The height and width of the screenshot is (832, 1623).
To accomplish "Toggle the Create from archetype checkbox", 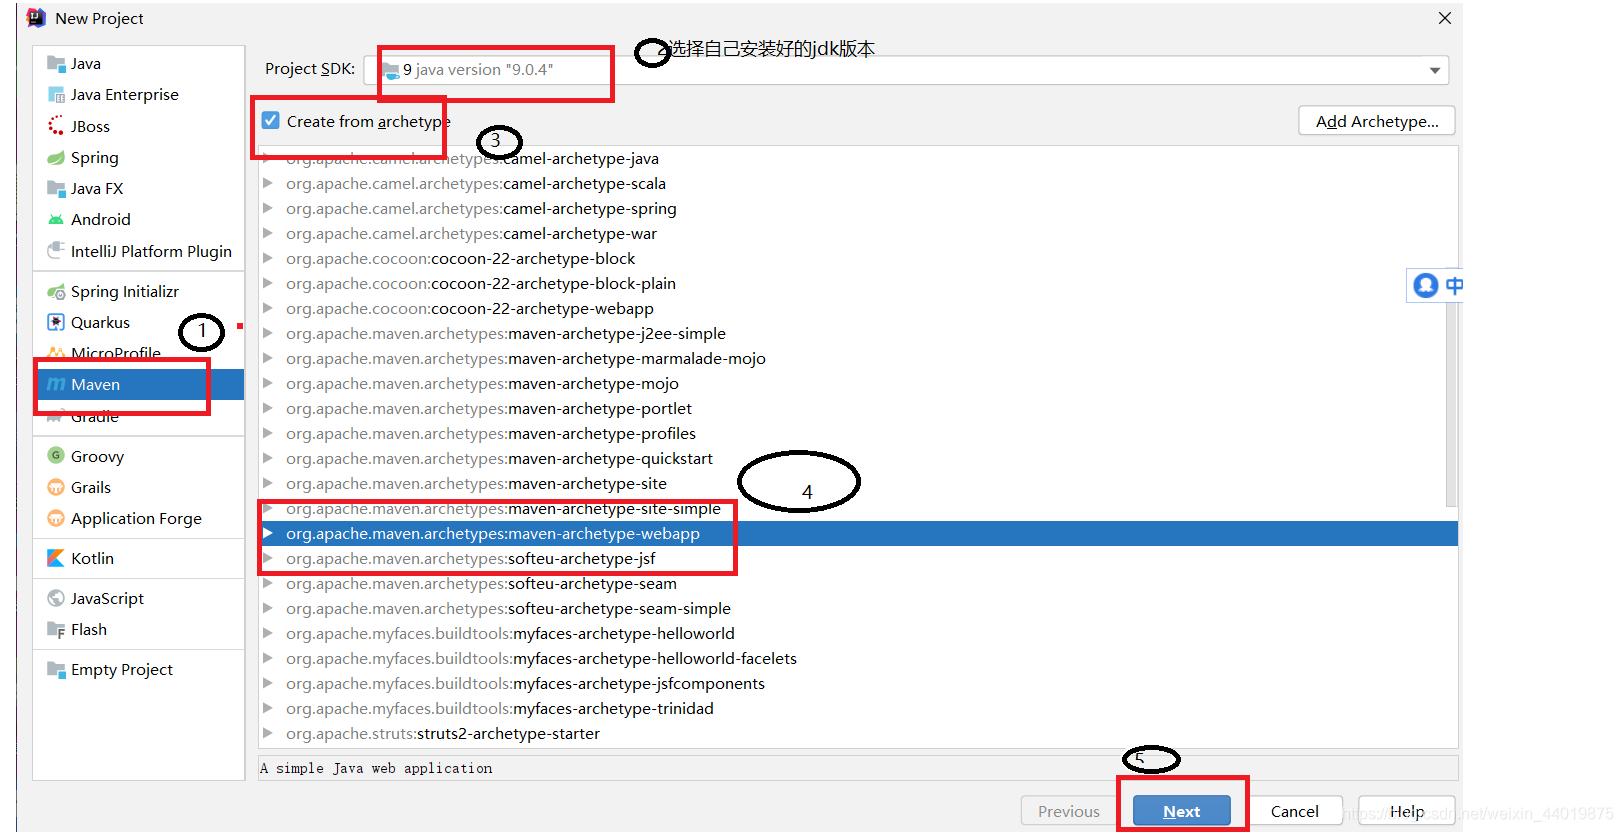I will (270, 121).
